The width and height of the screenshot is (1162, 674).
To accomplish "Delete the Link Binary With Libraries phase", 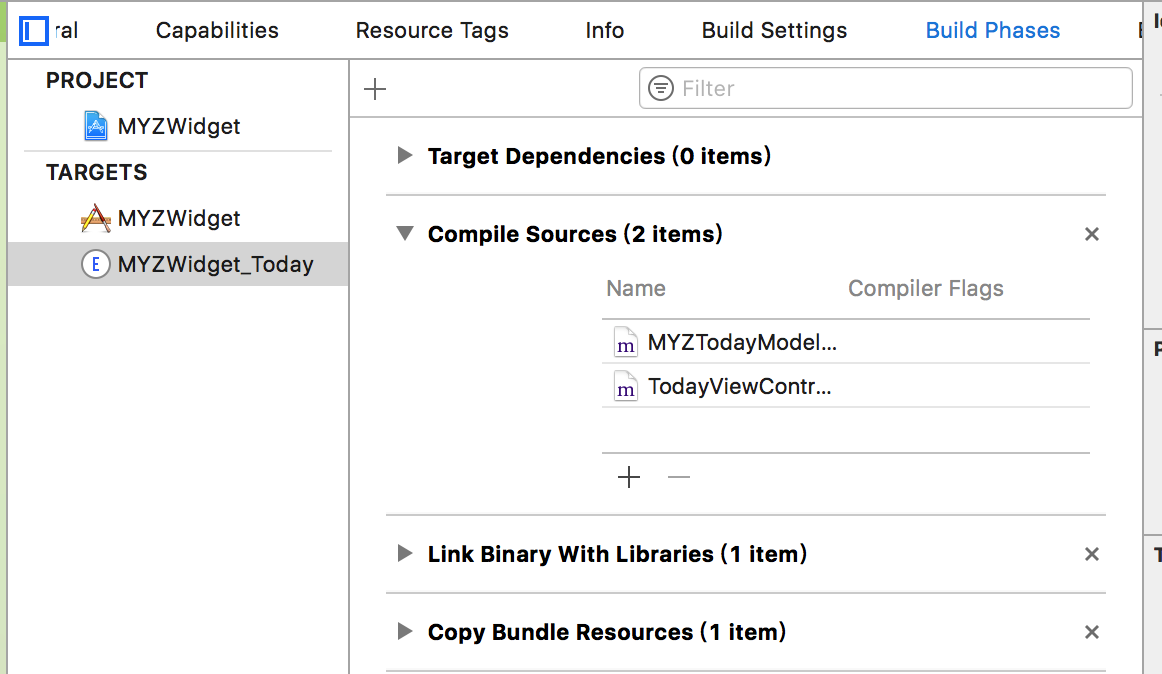I will [1091, 554].
